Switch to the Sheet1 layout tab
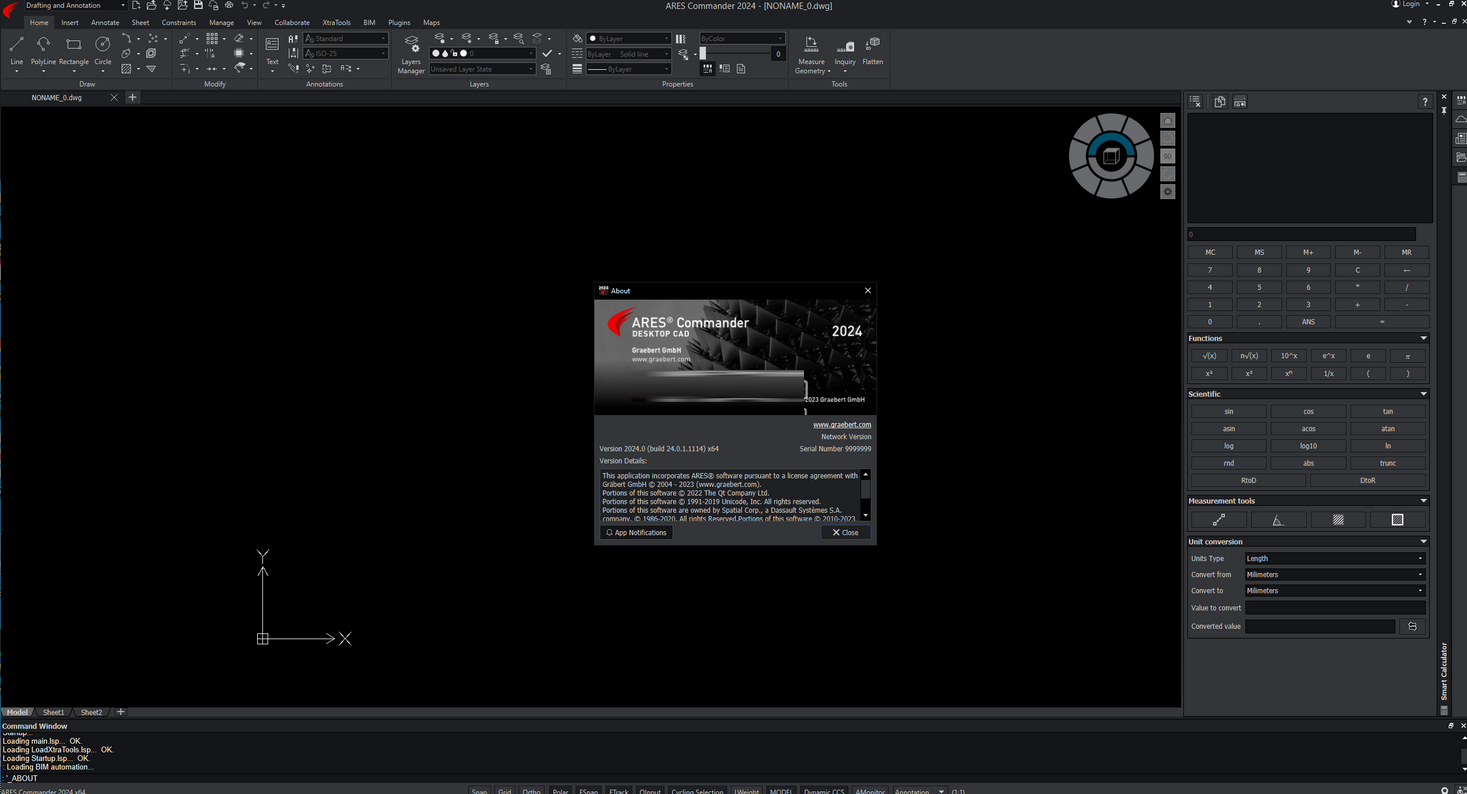The height and width of the screenshot is (794, 1467). point(53,712)
